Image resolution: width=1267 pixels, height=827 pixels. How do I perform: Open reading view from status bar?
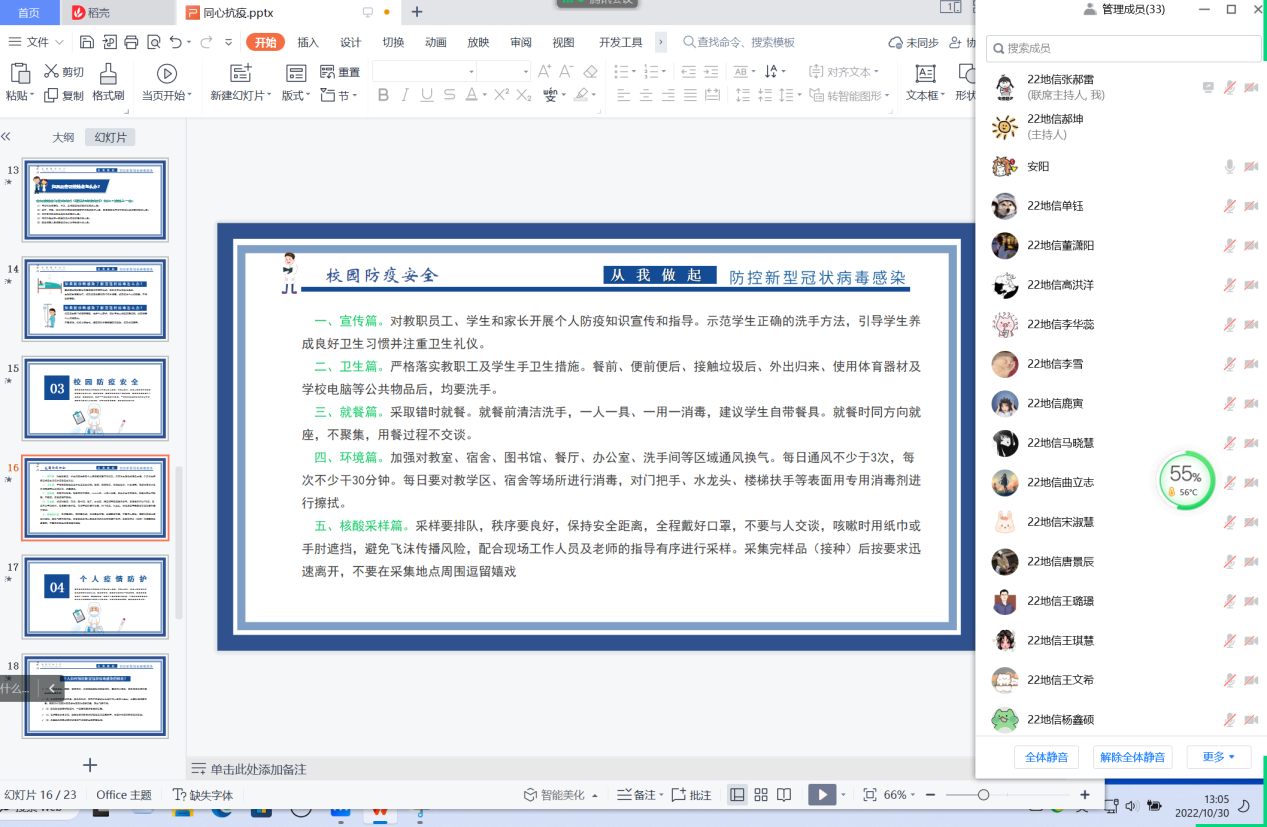click(x=784, y=795)
